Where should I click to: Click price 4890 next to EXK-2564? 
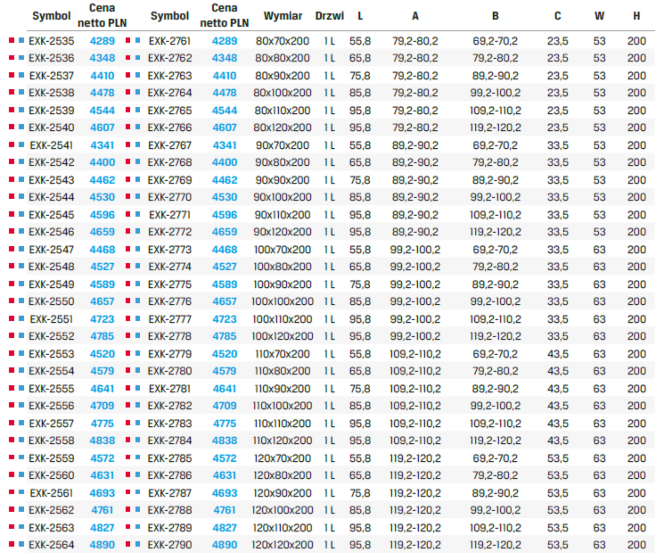(x=102, y=545)
